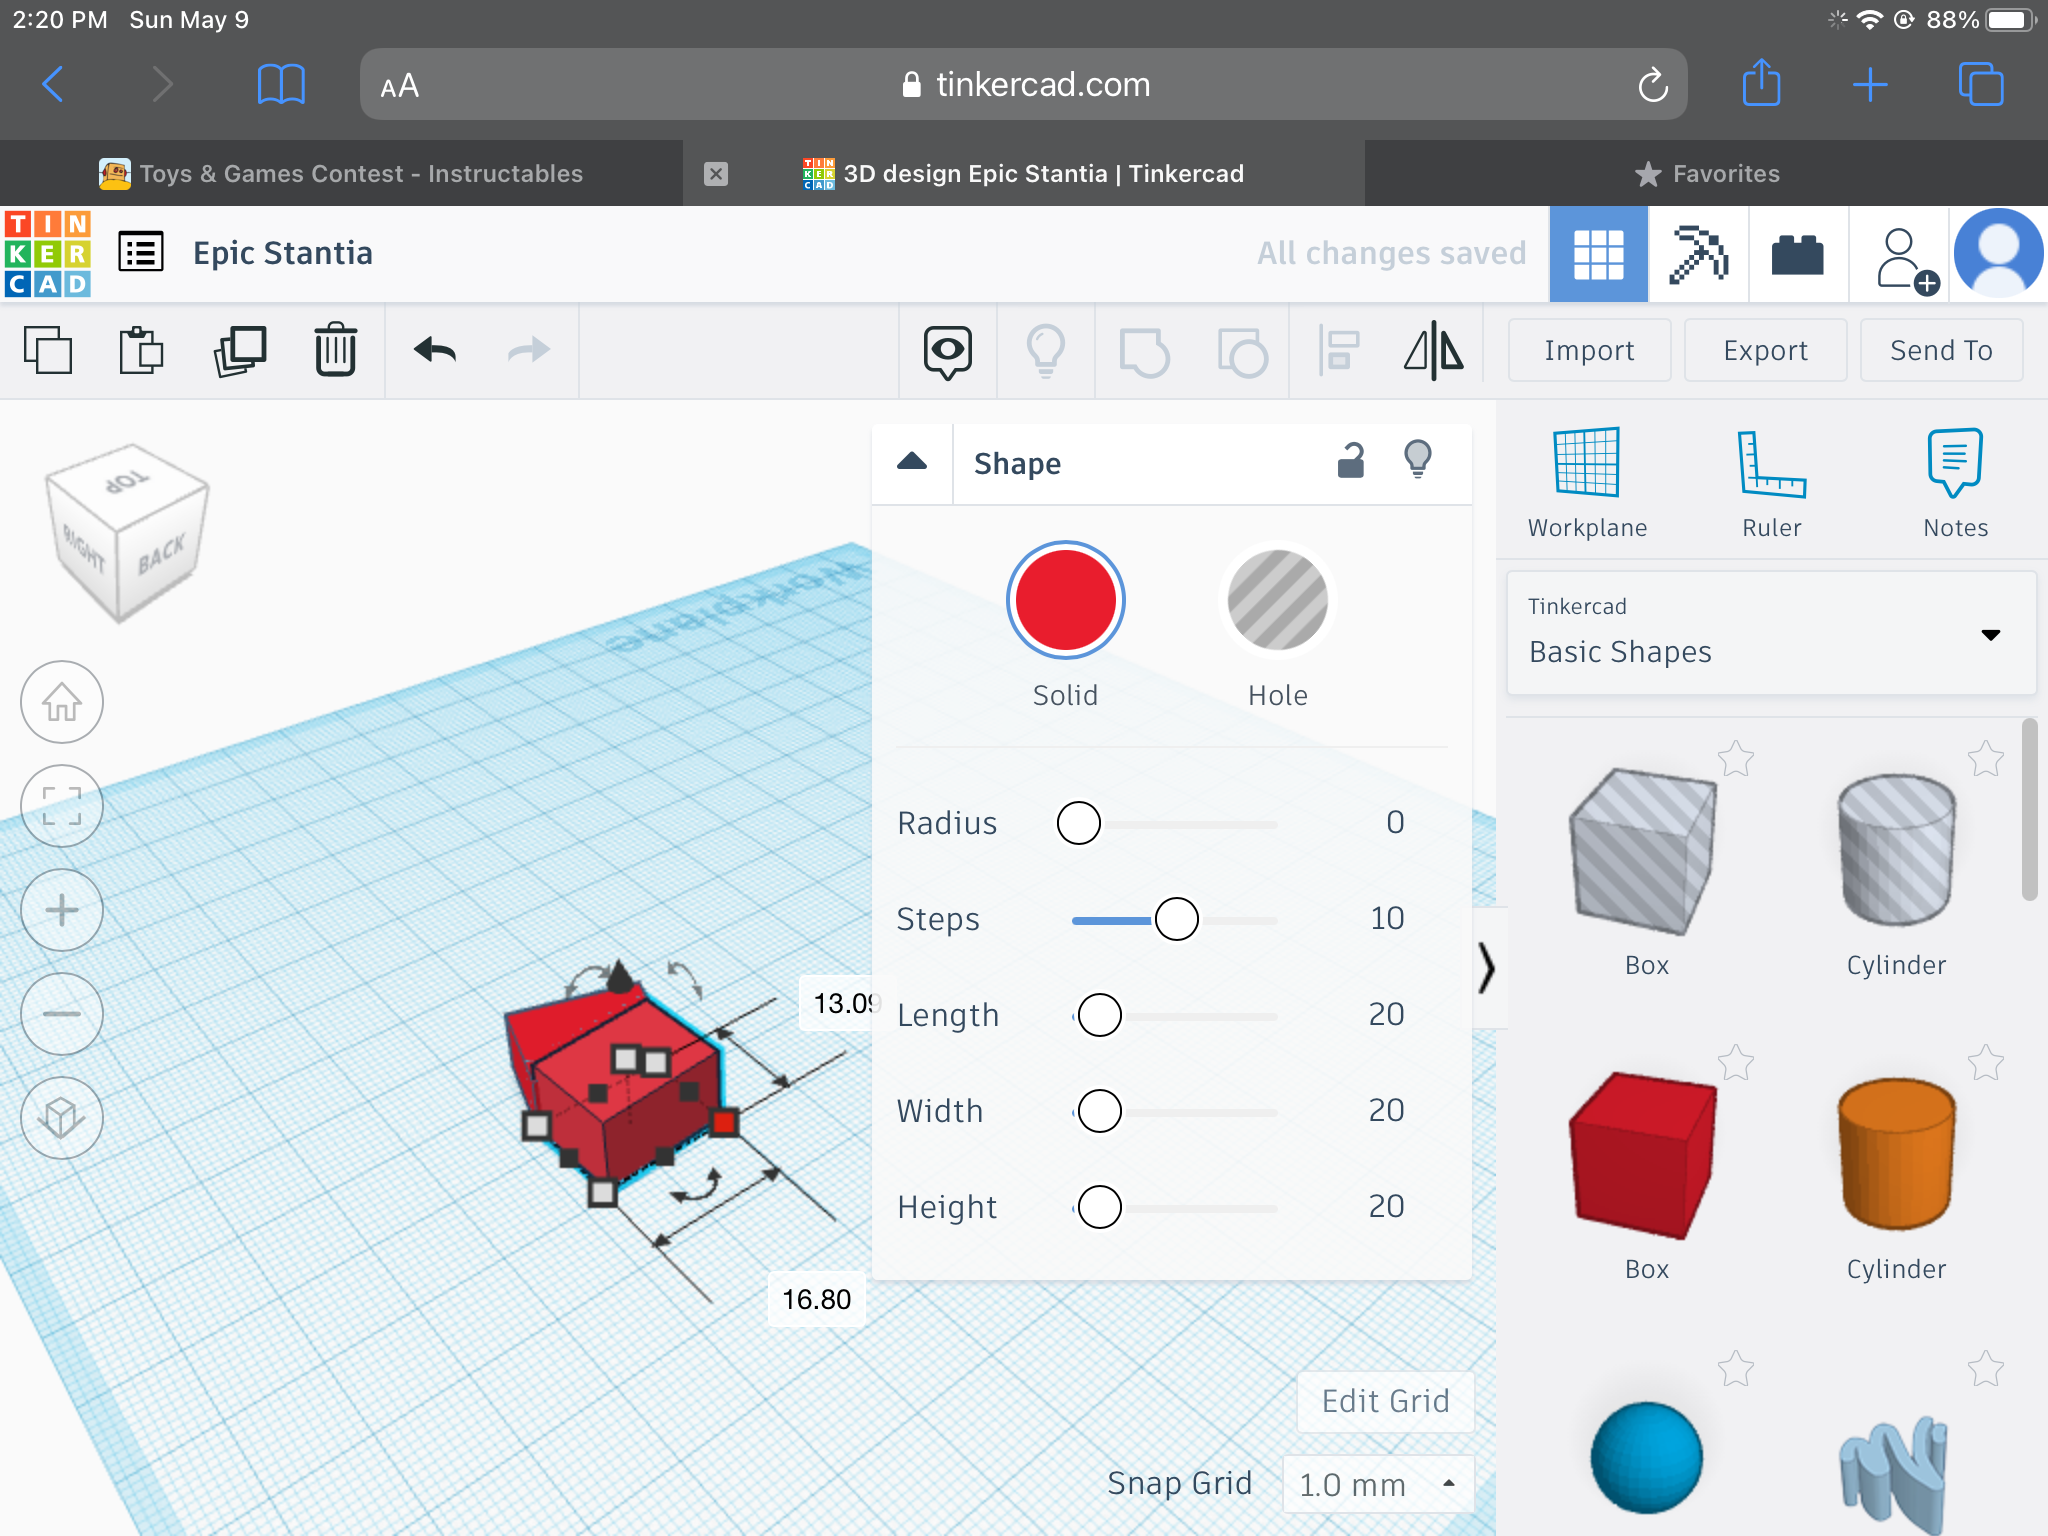Screen dimensions: 2048x1536
Task: Click the Mirror tool icon
Action: coord(1434,350)
